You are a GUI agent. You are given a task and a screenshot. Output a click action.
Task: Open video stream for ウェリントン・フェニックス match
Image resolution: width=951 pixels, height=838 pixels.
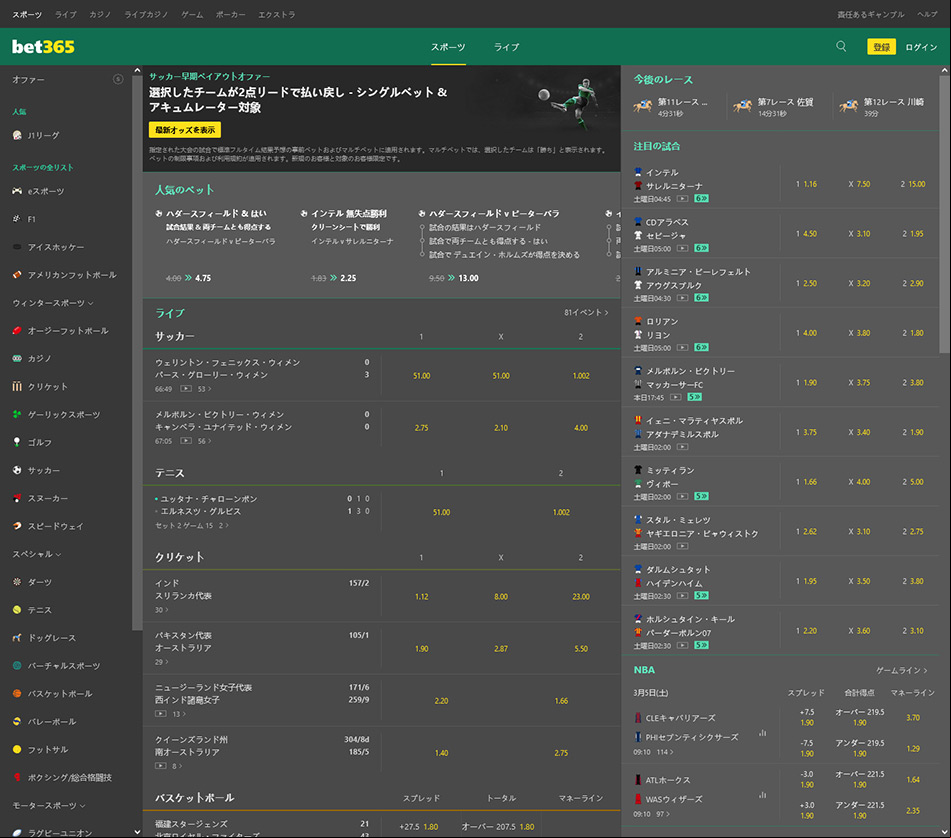[186, 389]
